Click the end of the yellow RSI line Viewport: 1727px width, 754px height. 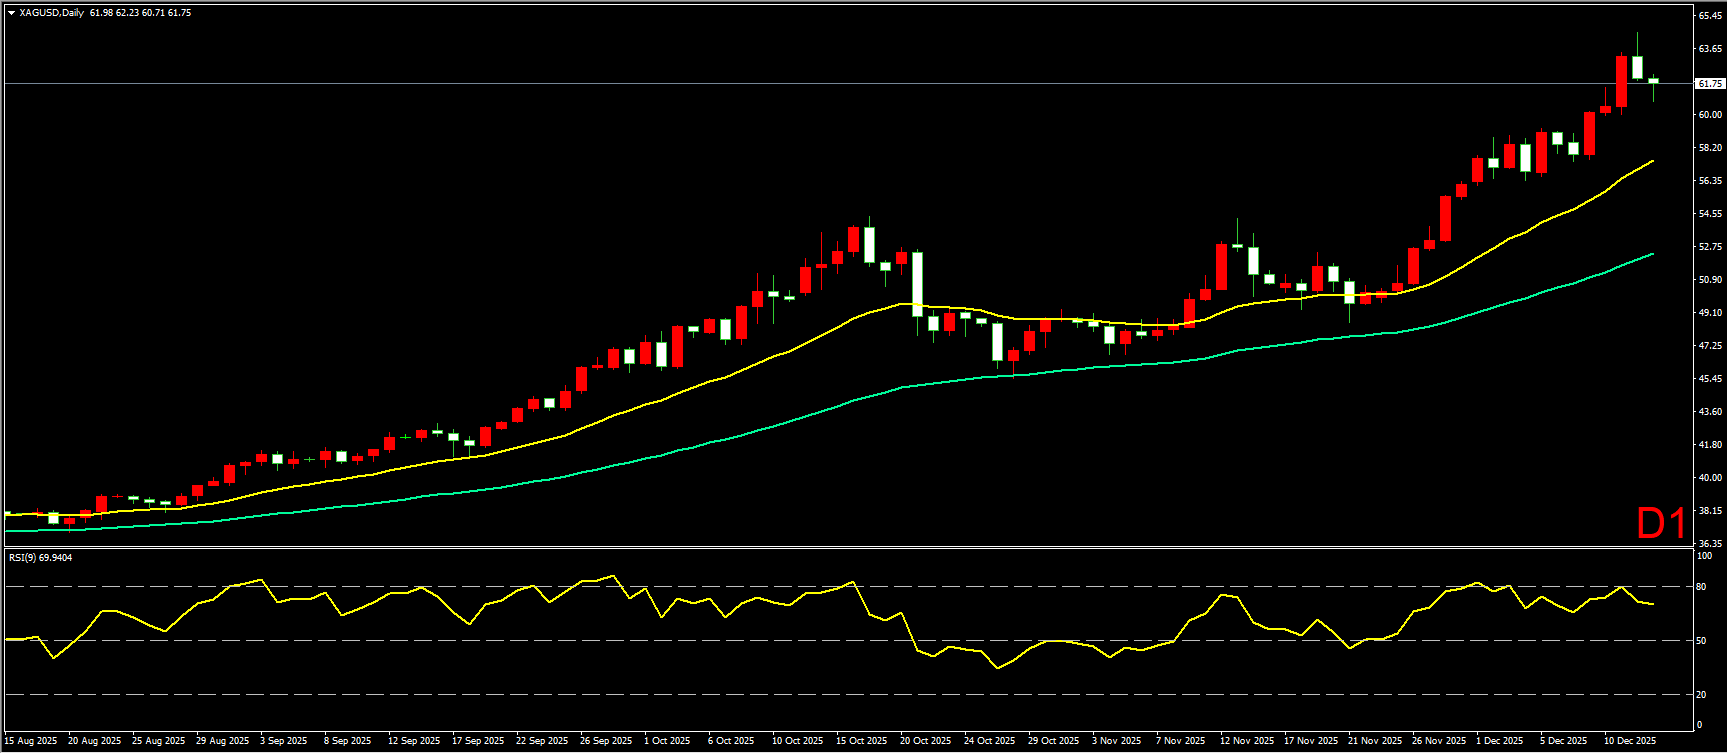pos(1652,604)
